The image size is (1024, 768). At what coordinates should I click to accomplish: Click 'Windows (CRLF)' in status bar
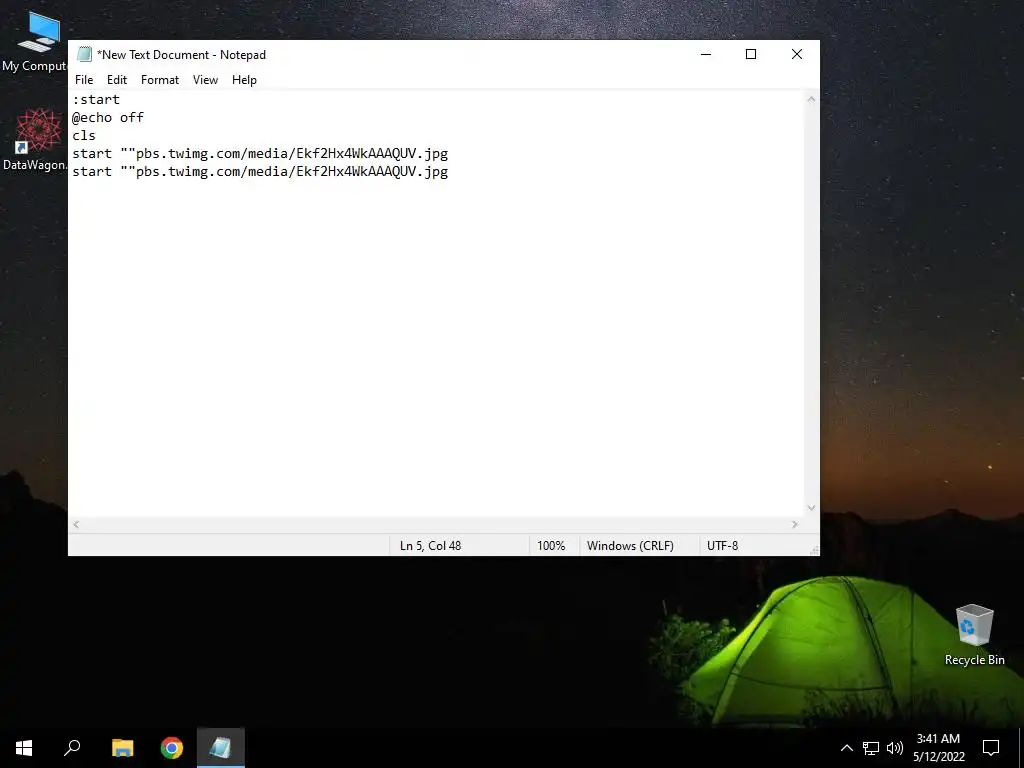pos(630,545)
